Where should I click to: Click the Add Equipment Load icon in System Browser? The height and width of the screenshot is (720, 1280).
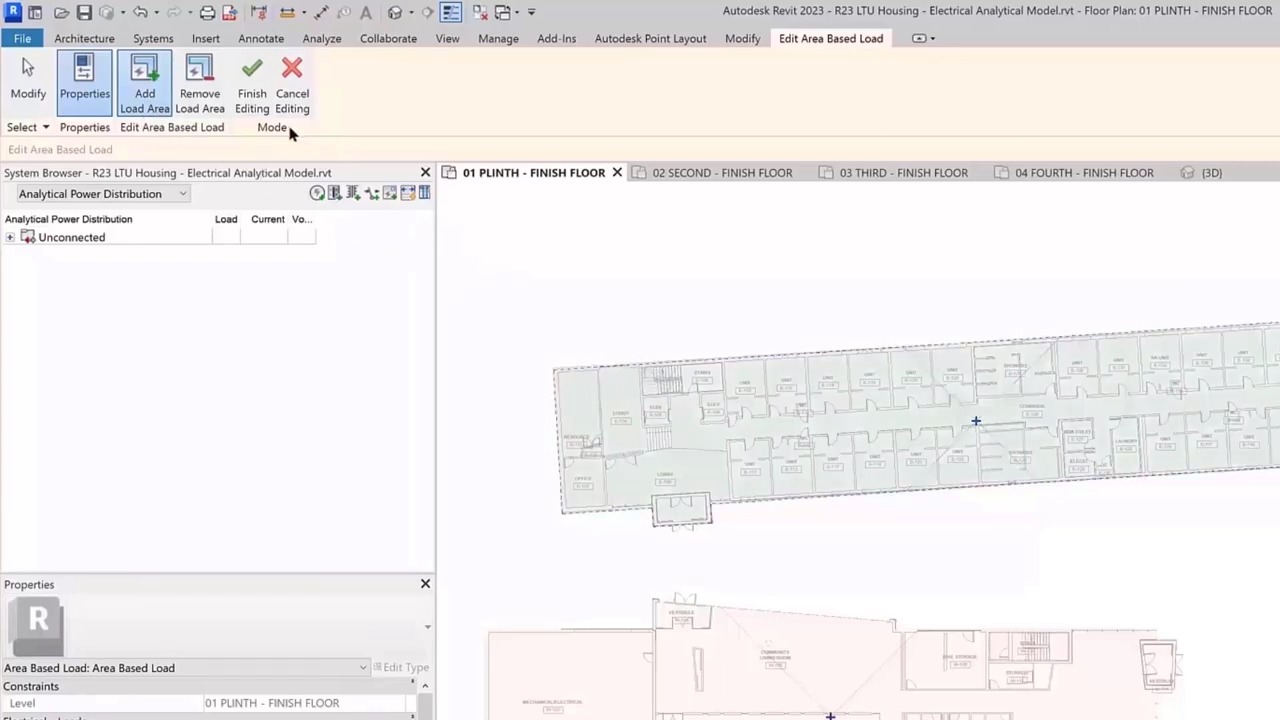pos(407,193)
